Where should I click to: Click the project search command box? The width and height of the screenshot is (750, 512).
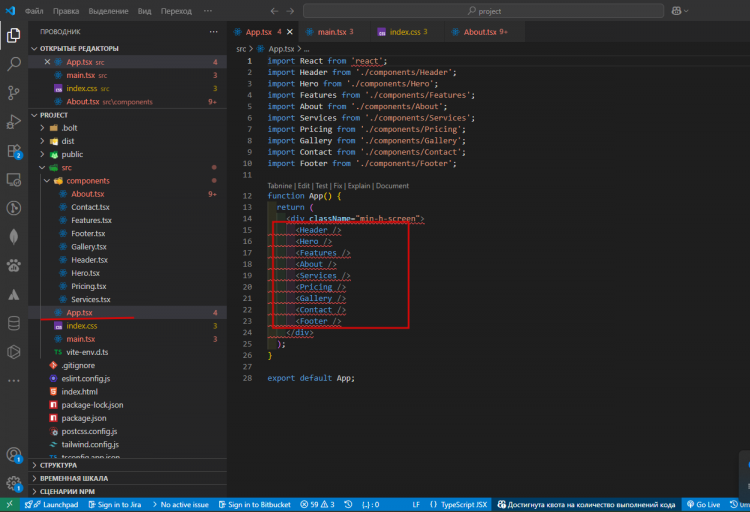click(483, 11)
